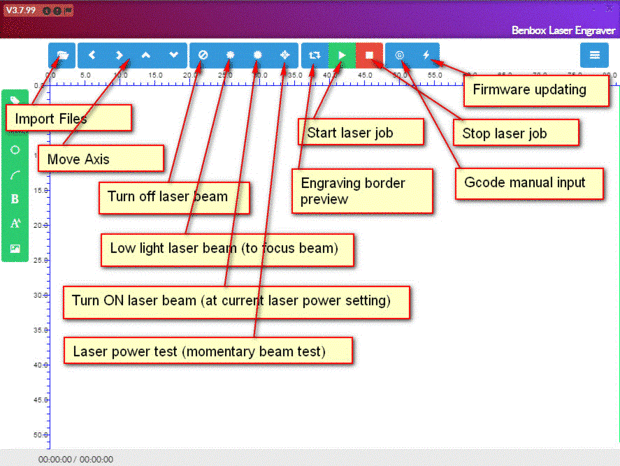This screenshot has width=620, height=466.
Task: Move axis down with chevron button
Action: pyautogui.click(x=174, y=55)
